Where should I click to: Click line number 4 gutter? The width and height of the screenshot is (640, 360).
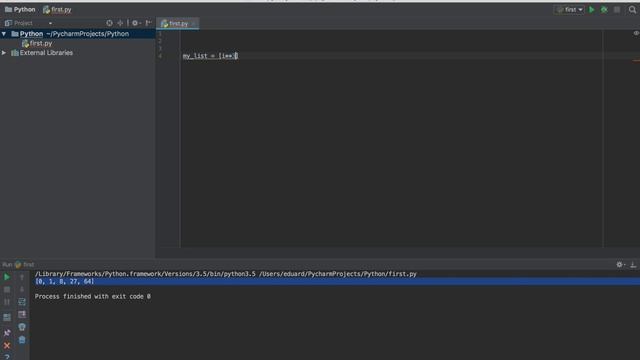(x=160, y=56)
